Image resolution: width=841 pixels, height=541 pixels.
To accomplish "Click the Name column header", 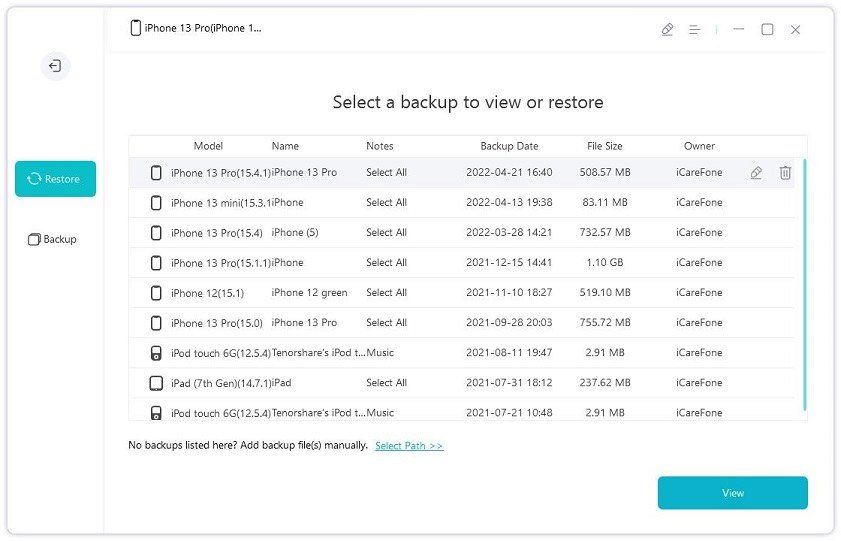I will pyautogui.click(x=285, y=146).
